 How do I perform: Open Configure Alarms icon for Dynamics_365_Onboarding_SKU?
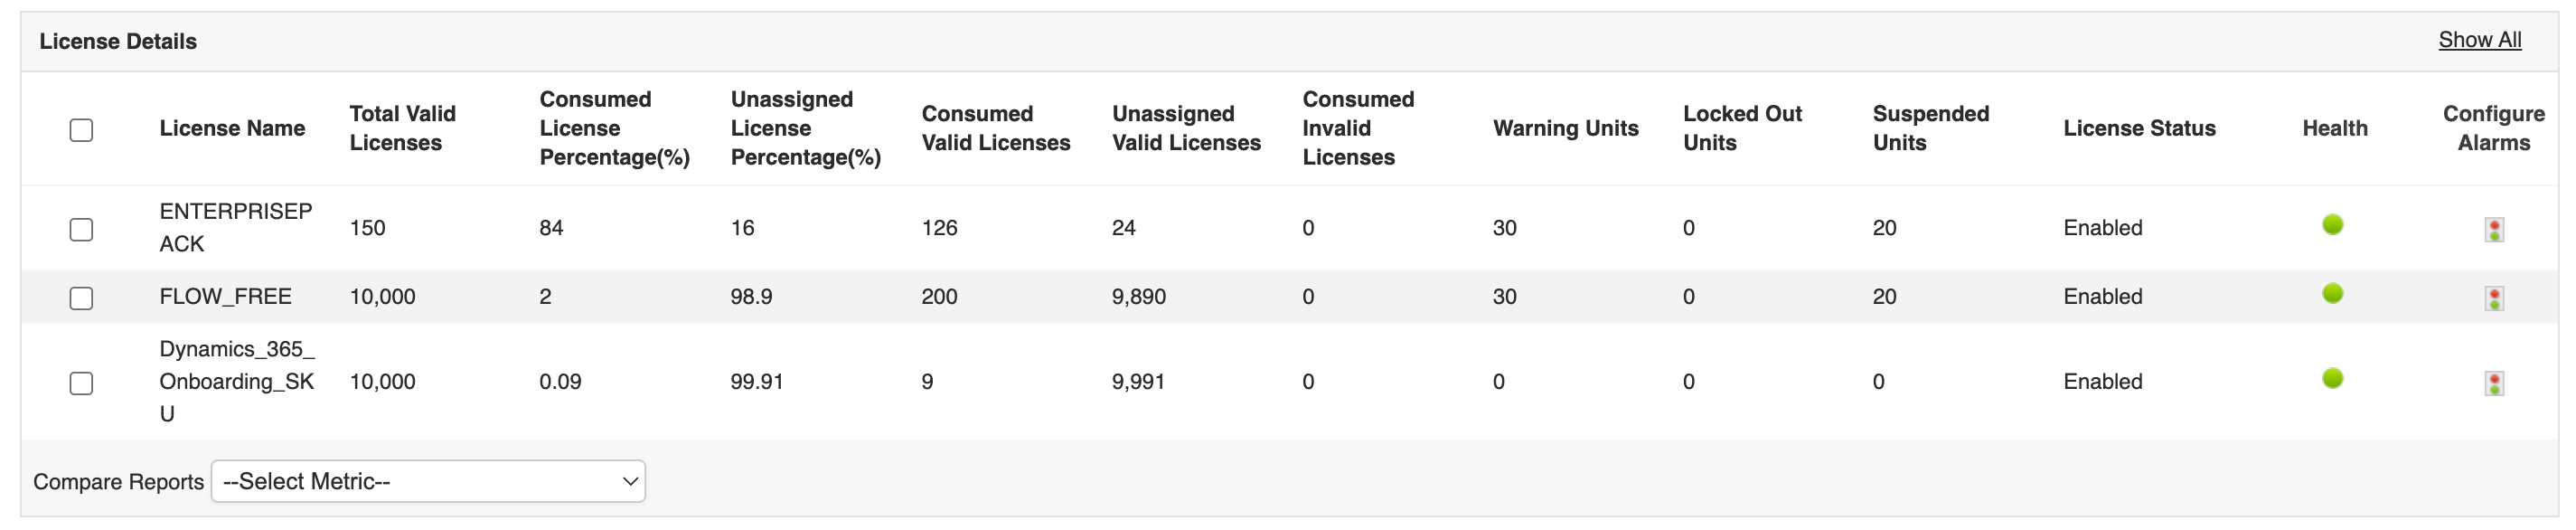pyautogui.click(x=2494, y=383)
